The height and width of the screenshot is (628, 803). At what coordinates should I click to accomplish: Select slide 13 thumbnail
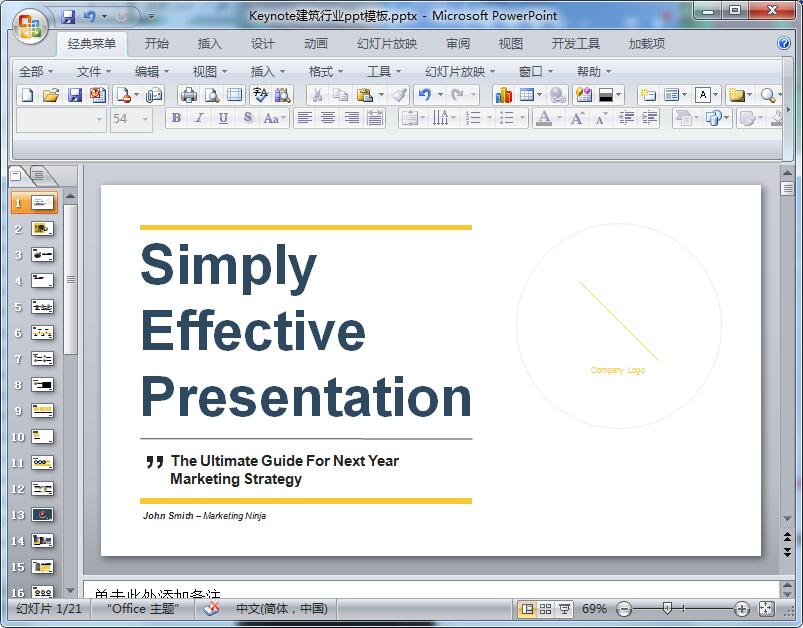click(43, 514)
